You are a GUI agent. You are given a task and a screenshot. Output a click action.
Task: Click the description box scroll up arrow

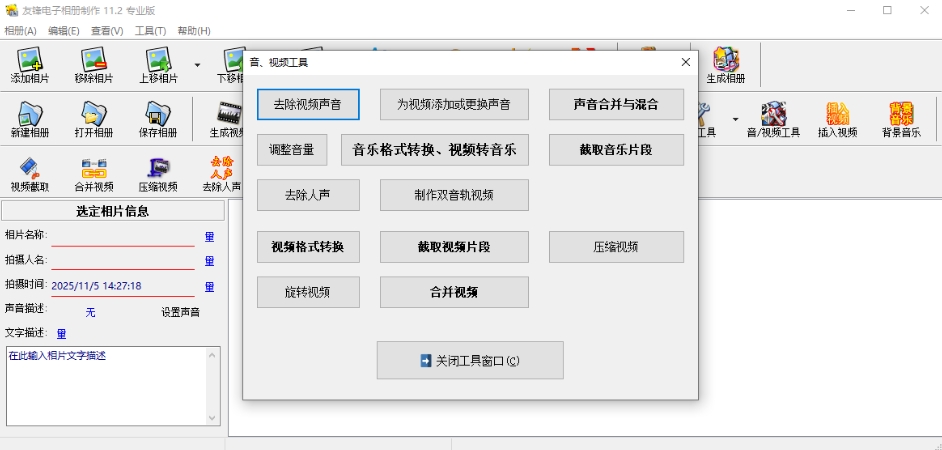point(213,355)
